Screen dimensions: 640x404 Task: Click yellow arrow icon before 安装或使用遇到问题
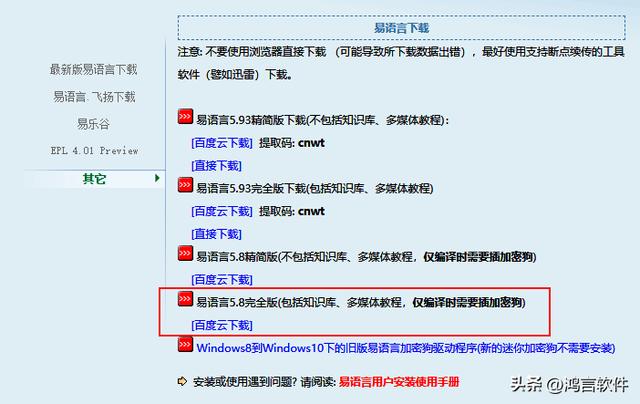tap(182, 381)
